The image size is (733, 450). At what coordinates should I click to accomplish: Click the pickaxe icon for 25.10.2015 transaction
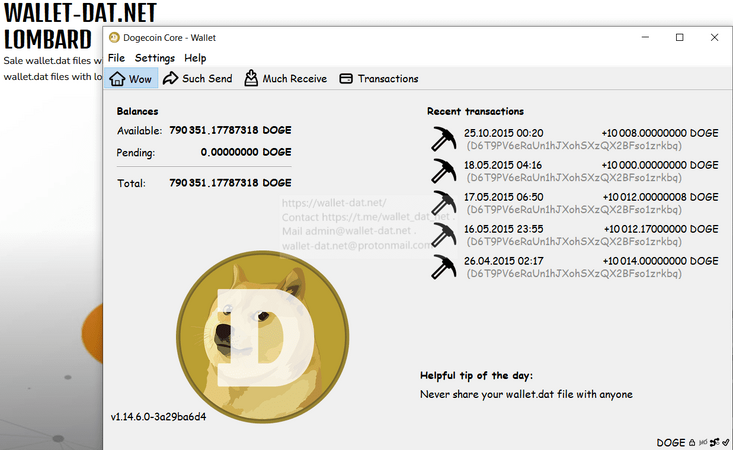point(443,139)
